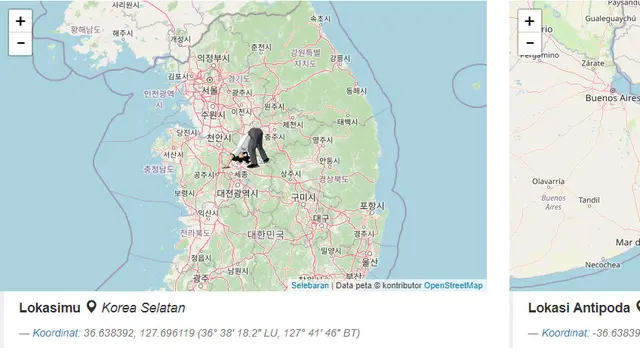The height and width of the screenshot is (360, 640).
Task: Open the OpenStreetMap contributor link
Action: click(453, 285)
